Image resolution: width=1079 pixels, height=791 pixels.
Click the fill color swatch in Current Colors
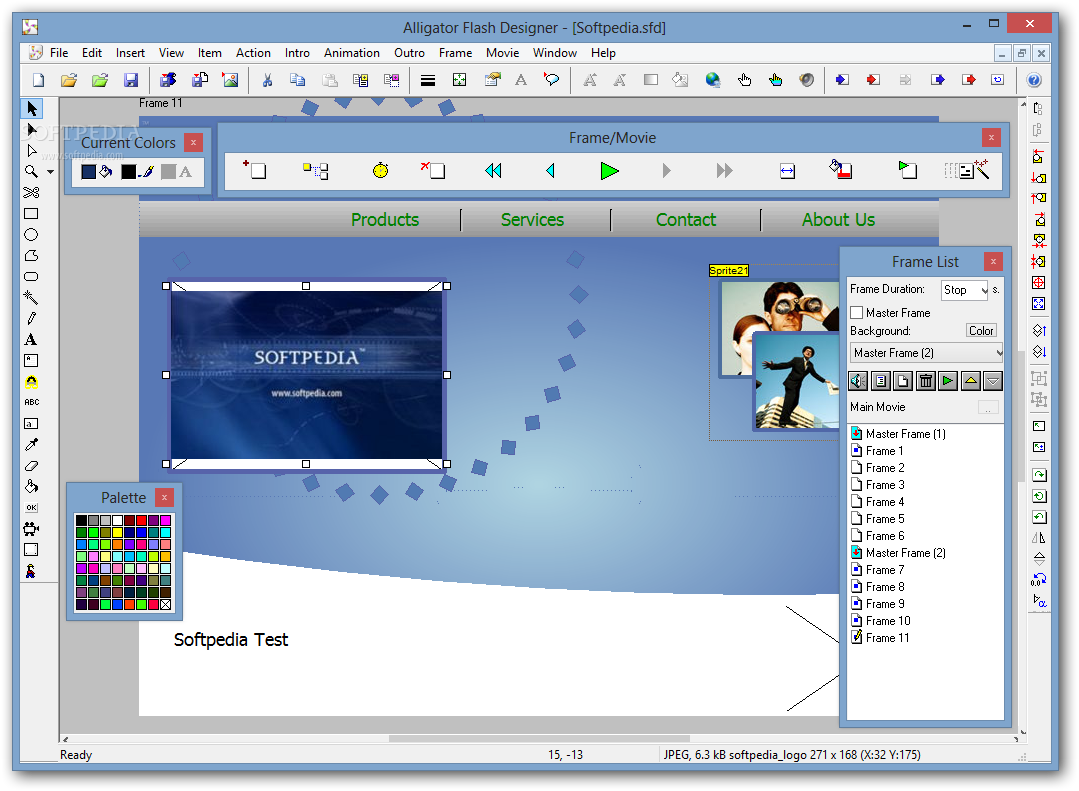[88, 171]
